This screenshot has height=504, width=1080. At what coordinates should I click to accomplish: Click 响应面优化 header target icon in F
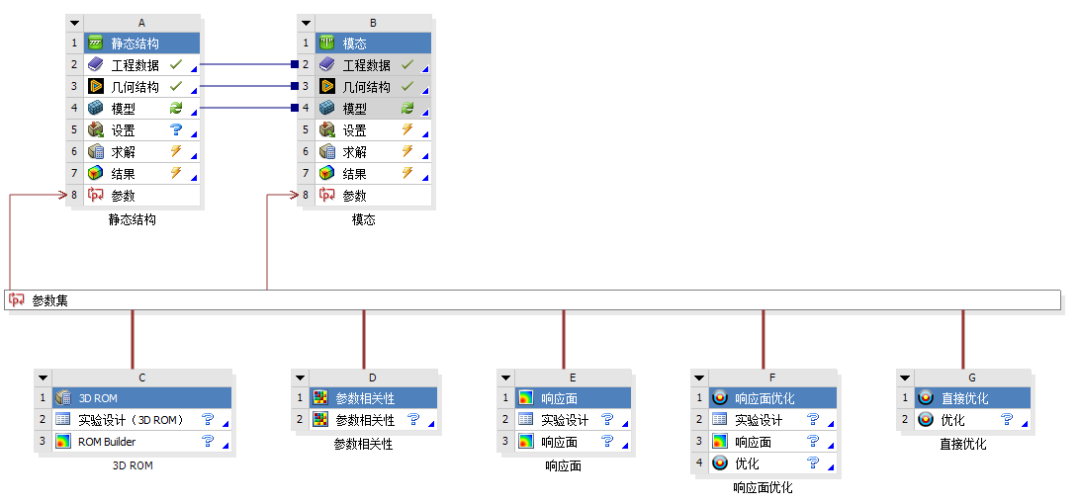click(719, 398)
